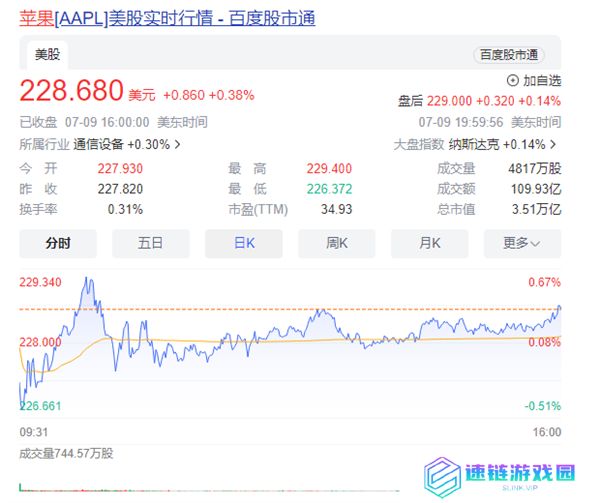Image resolution: width=600 pixels, height=503 pixels.
Task: Switch to the 五日 chart tab
Action: pyautogui.click(x=151, y=243)
